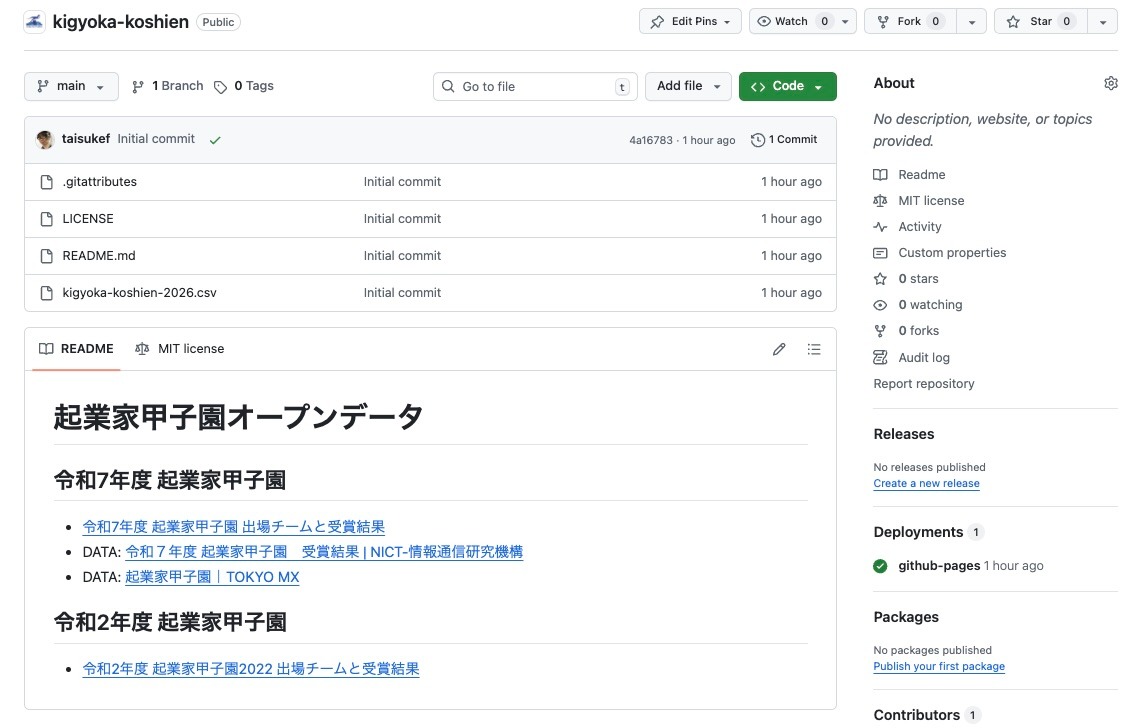Open the kigyoka-koshien-2026.csv file
Screen dimensions: 1140x728
139,293
